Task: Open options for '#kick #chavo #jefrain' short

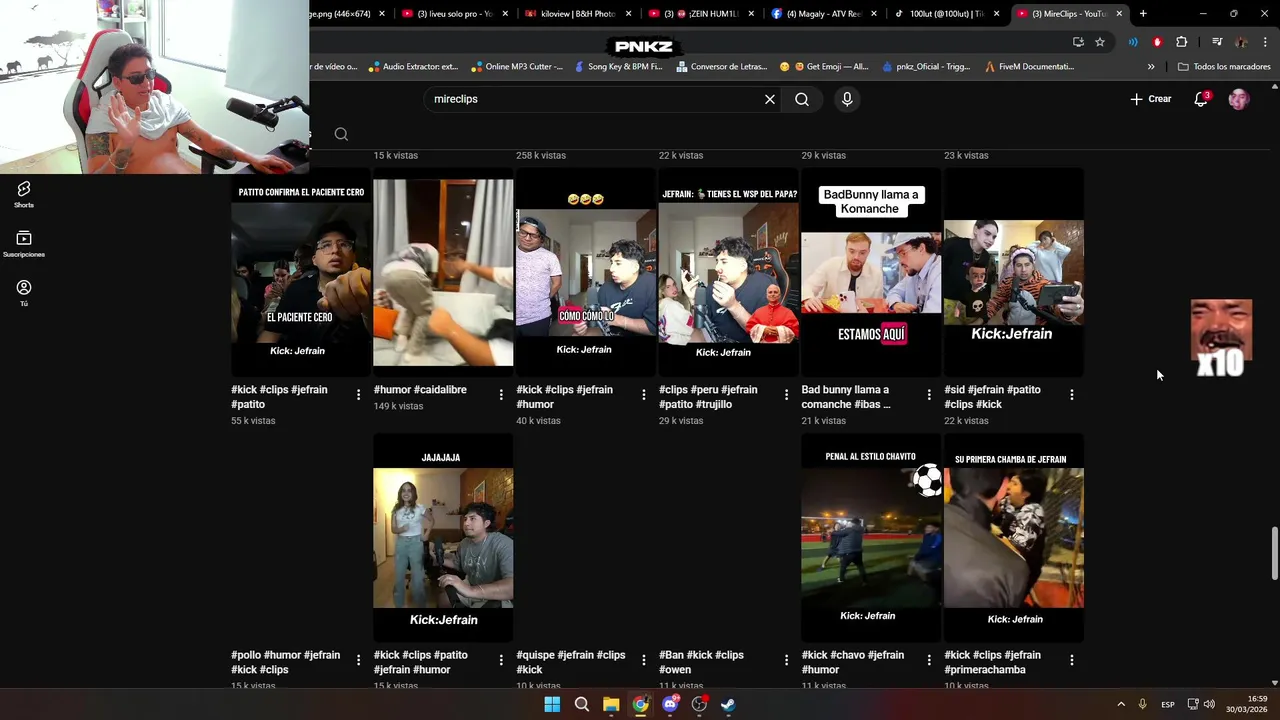Action: point(929,660)
